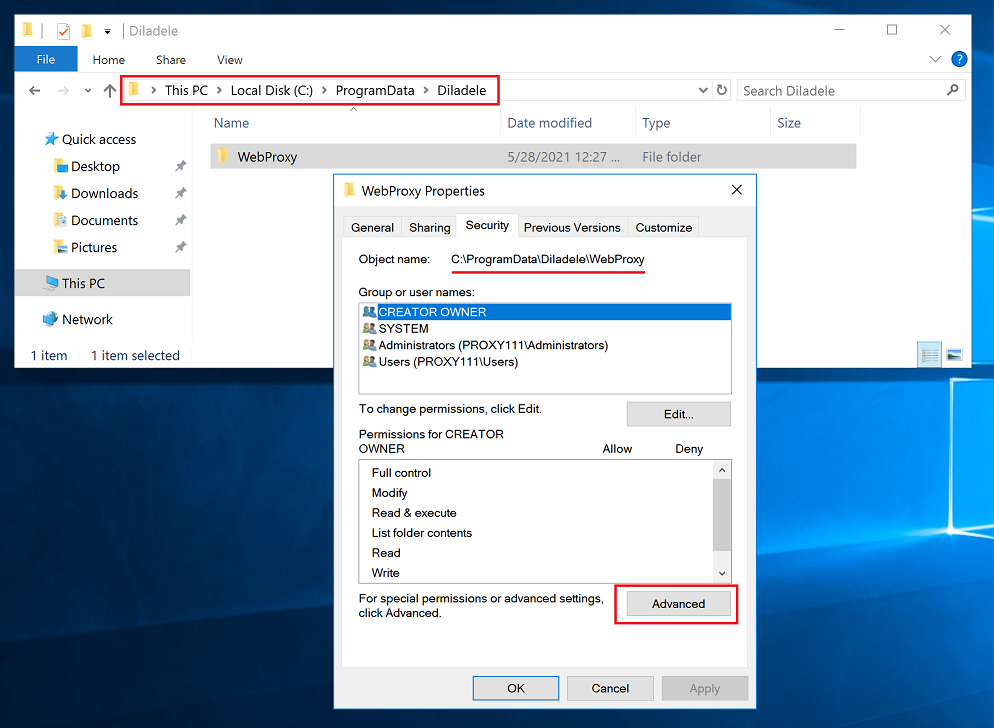Click the Diladele breadcrumb segment

[x=462, y=90]
